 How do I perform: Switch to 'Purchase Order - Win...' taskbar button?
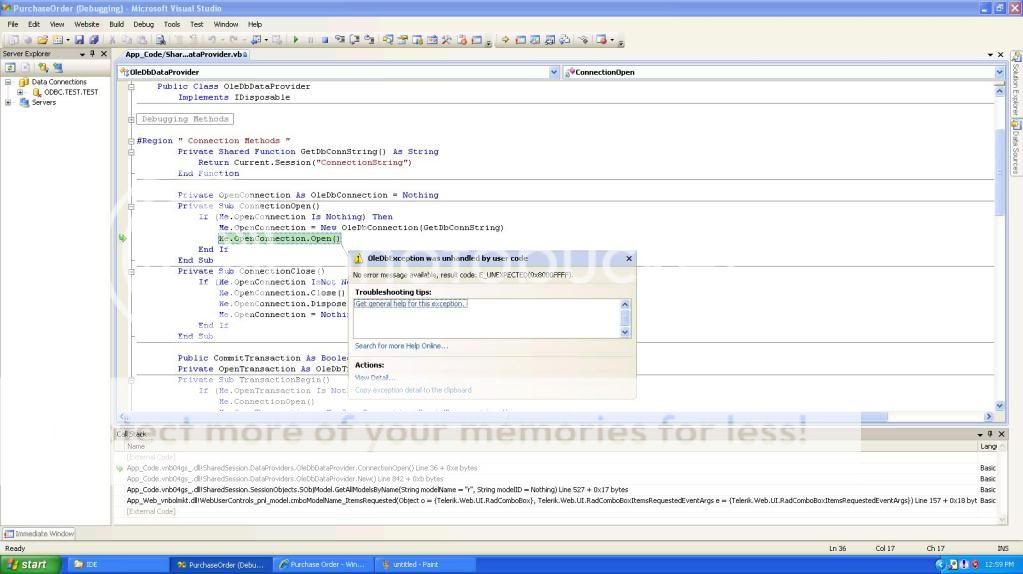point(324,565)
